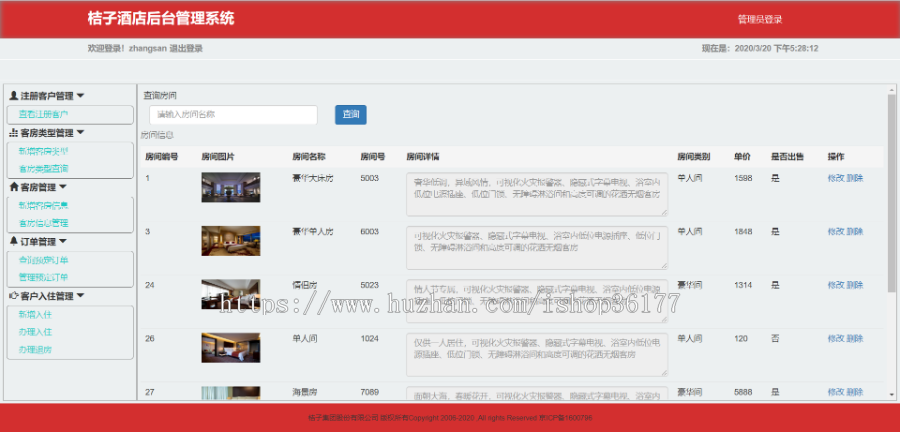Viewport: 900px width, 432px height.
Task: Open 办理入住 in the sidebar
Action: pyautogui.click(x=36, y=332)
